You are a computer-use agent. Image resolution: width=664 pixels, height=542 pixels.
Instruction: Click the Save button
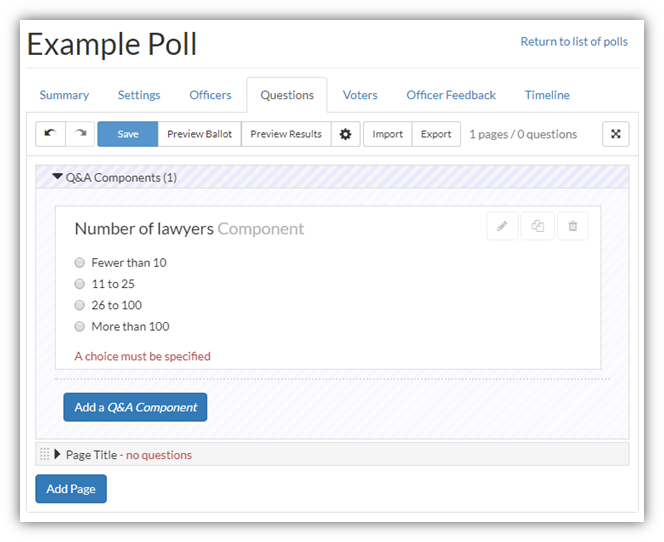[128, 134]
